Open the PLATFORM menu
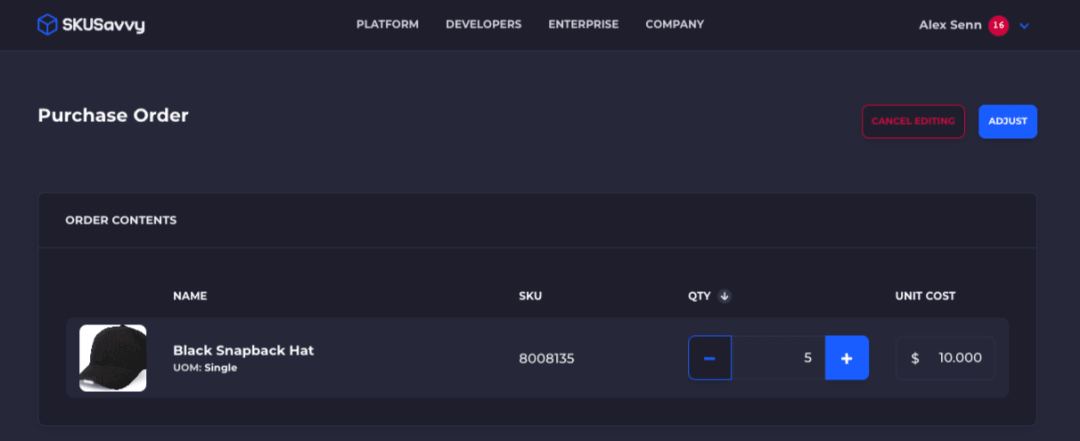The width and height of the screenshot is (1080, 441). tap(387, 25)
